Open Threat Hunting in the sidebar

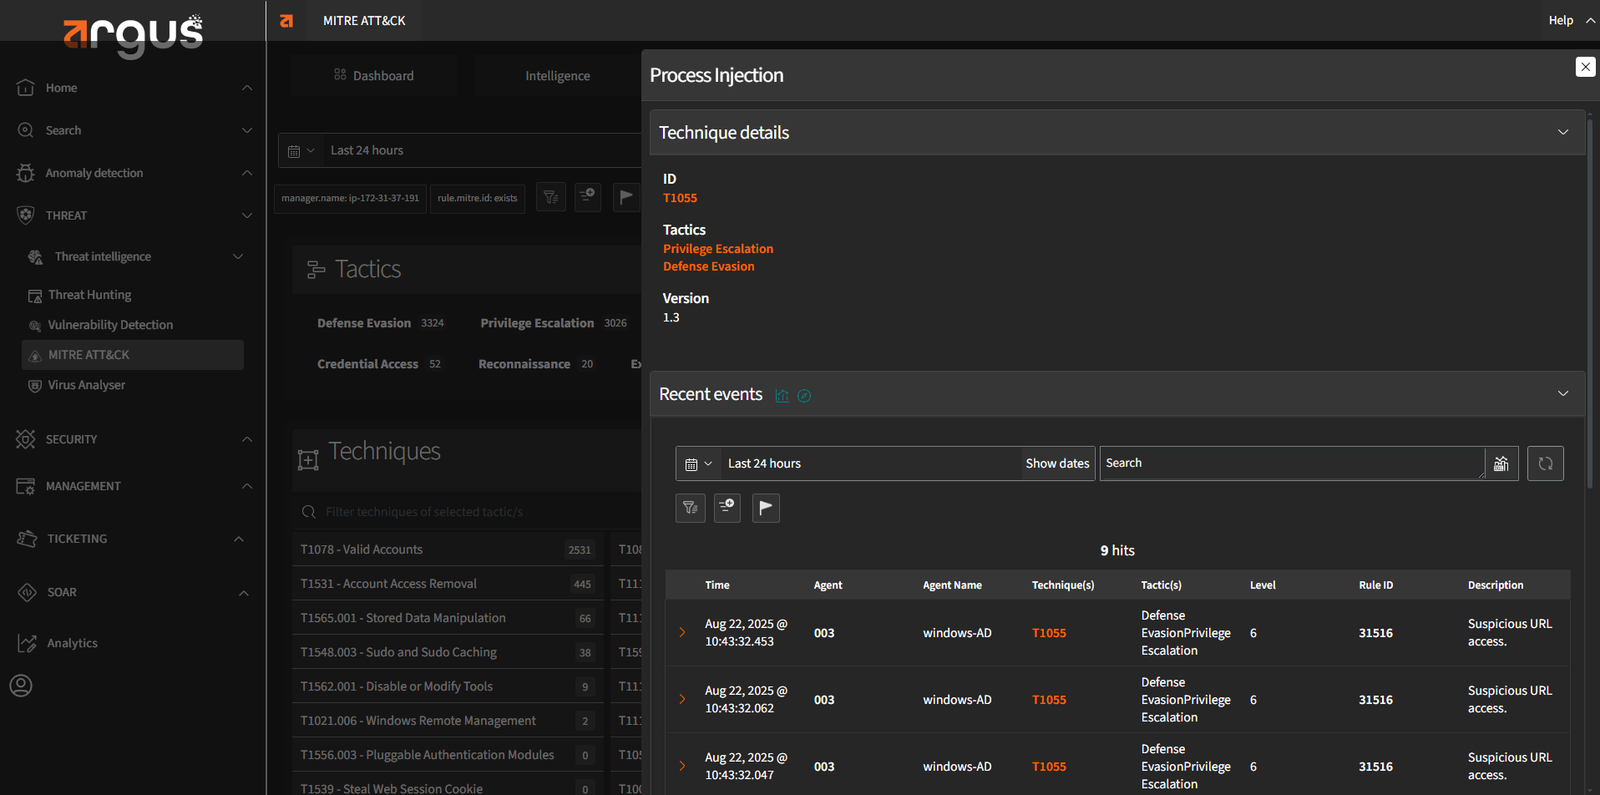(x=90, y=295)
